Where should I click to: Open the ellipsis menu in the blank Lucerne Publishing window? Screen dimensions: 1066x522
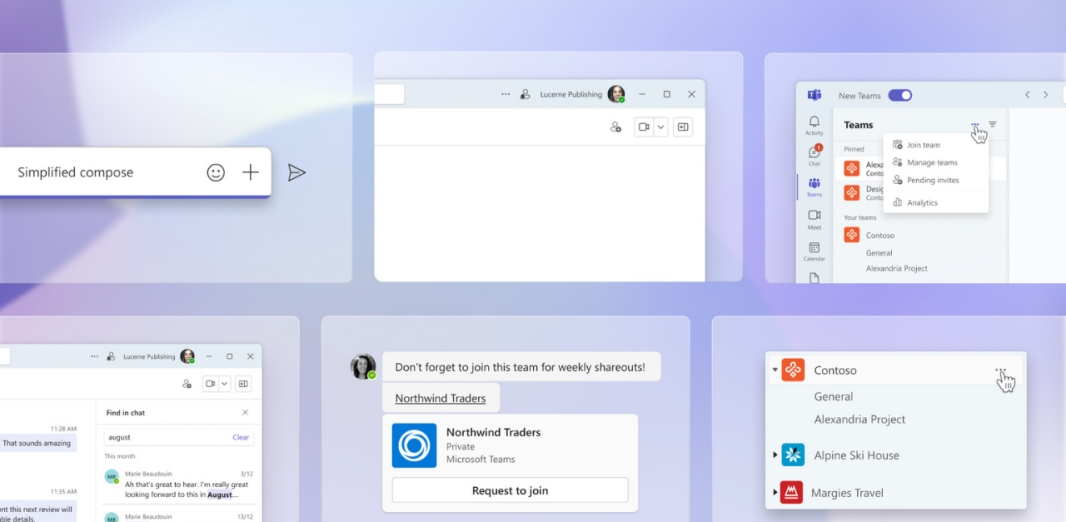tap(505, 94)
